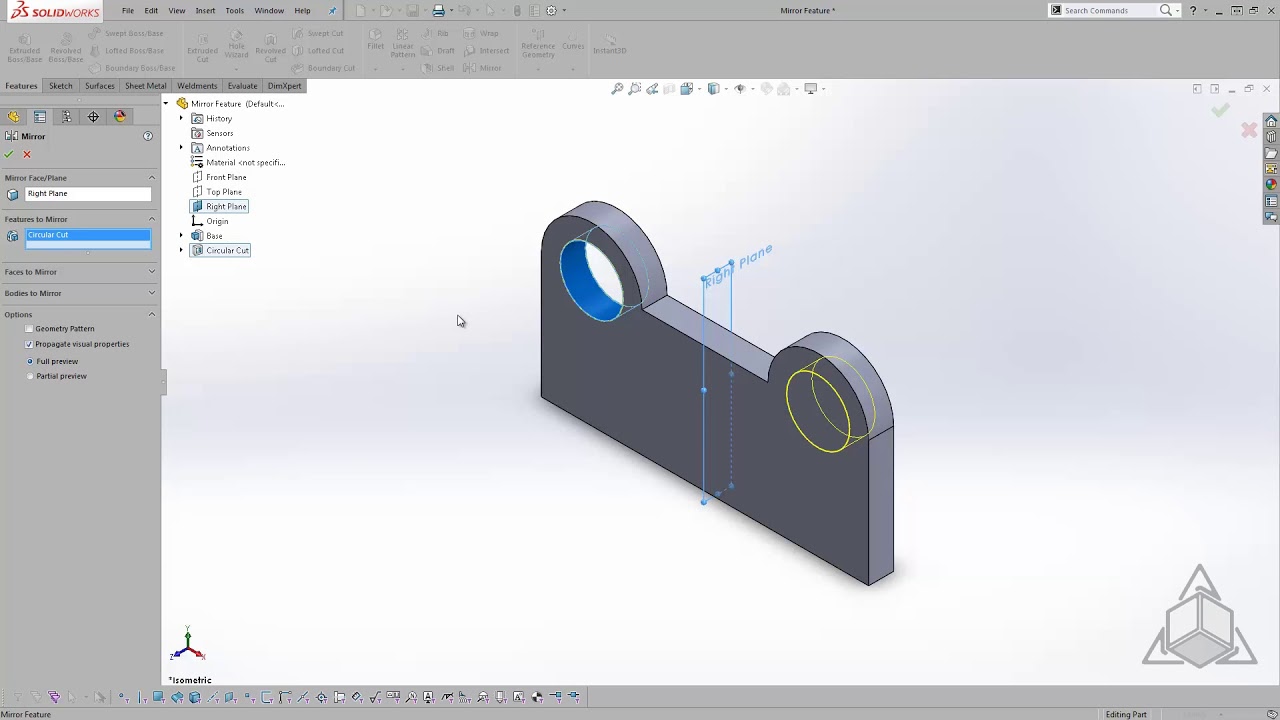Click Mirror Face/Plane selection box

pyautogui.click(x=88, y=194)
